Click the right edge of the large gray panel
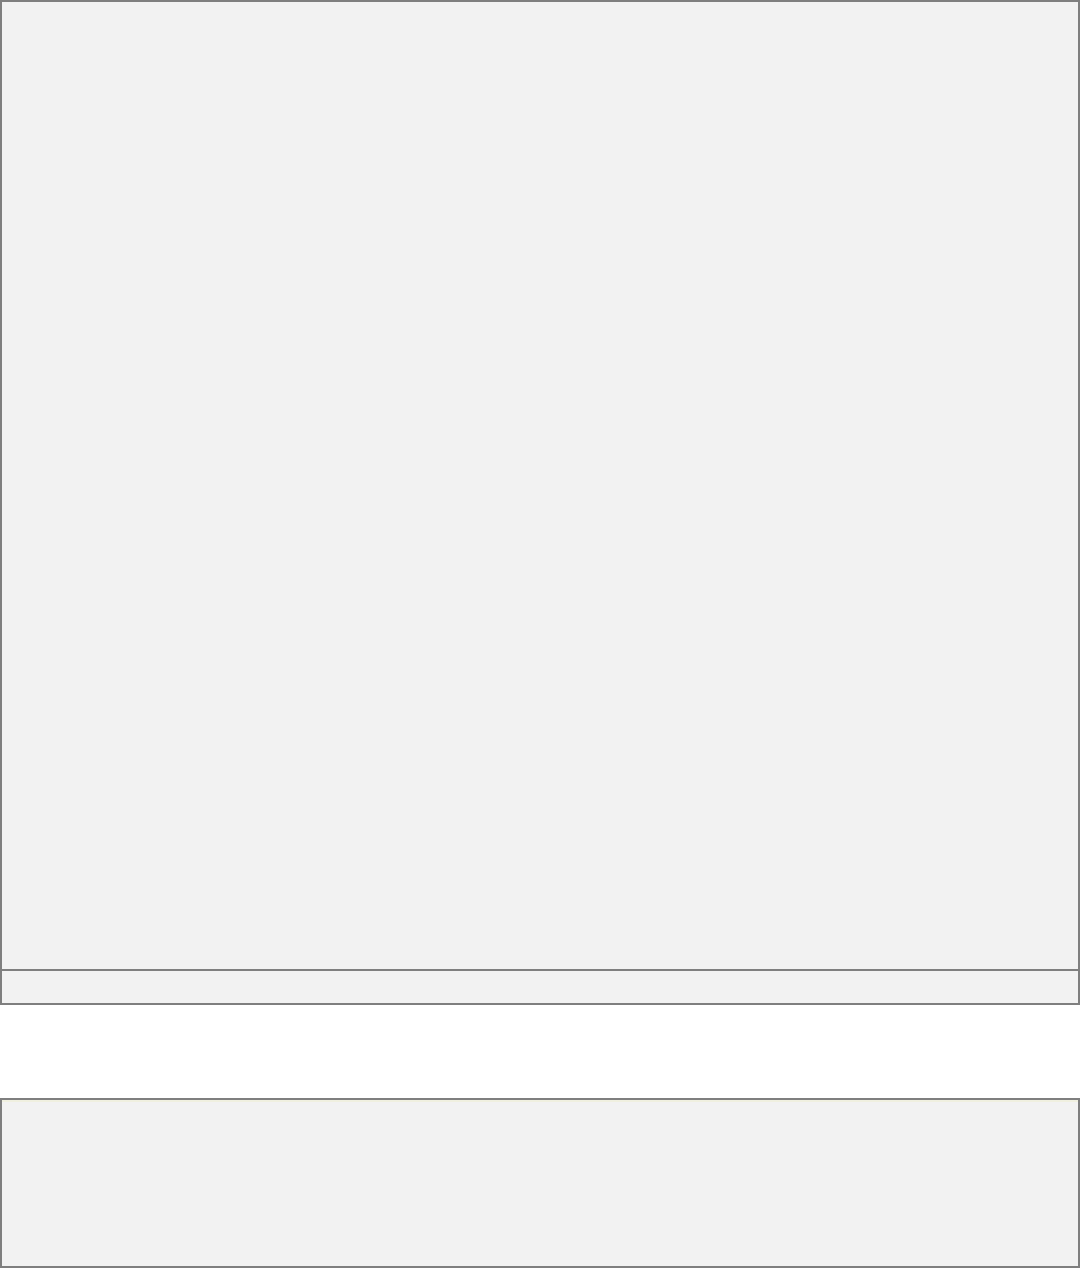 (1079, 485)
